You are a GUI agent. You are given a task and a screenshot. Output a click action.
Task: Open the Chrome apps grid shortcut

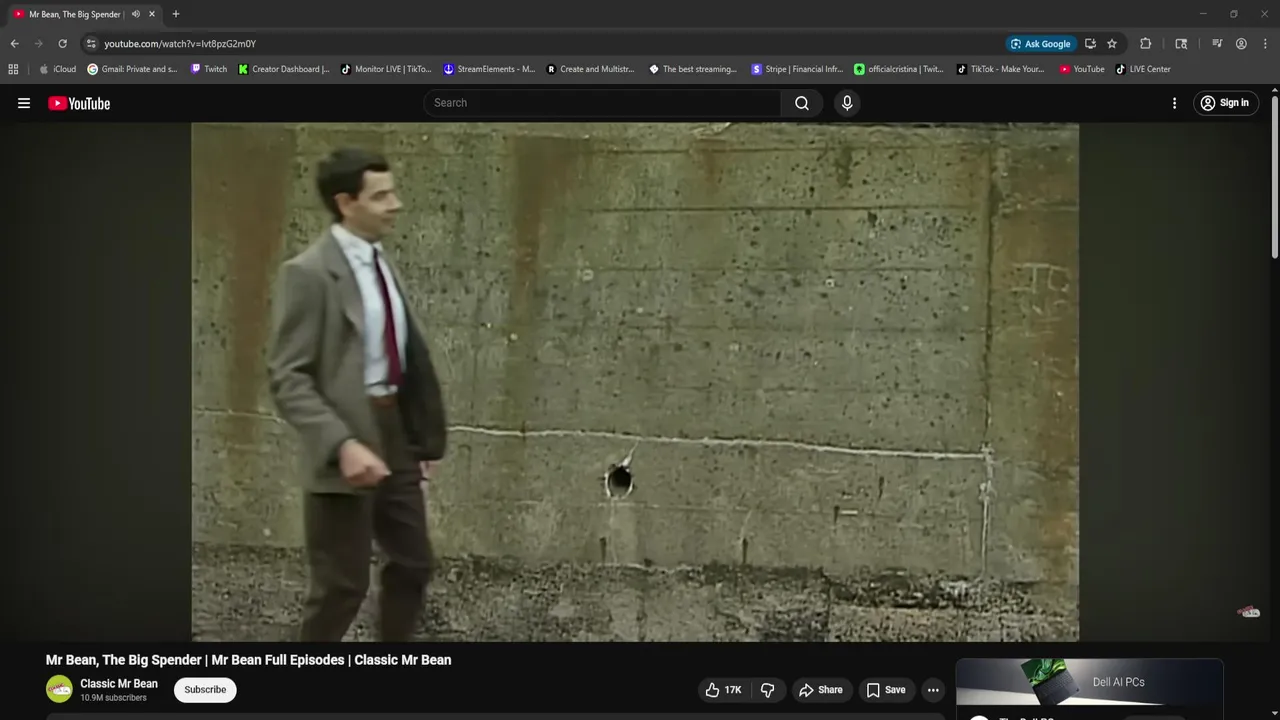pos(13,69)
